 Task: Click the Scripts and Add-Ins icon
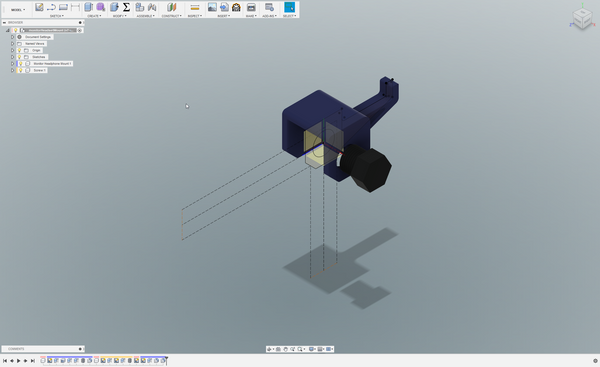[269, 7]
